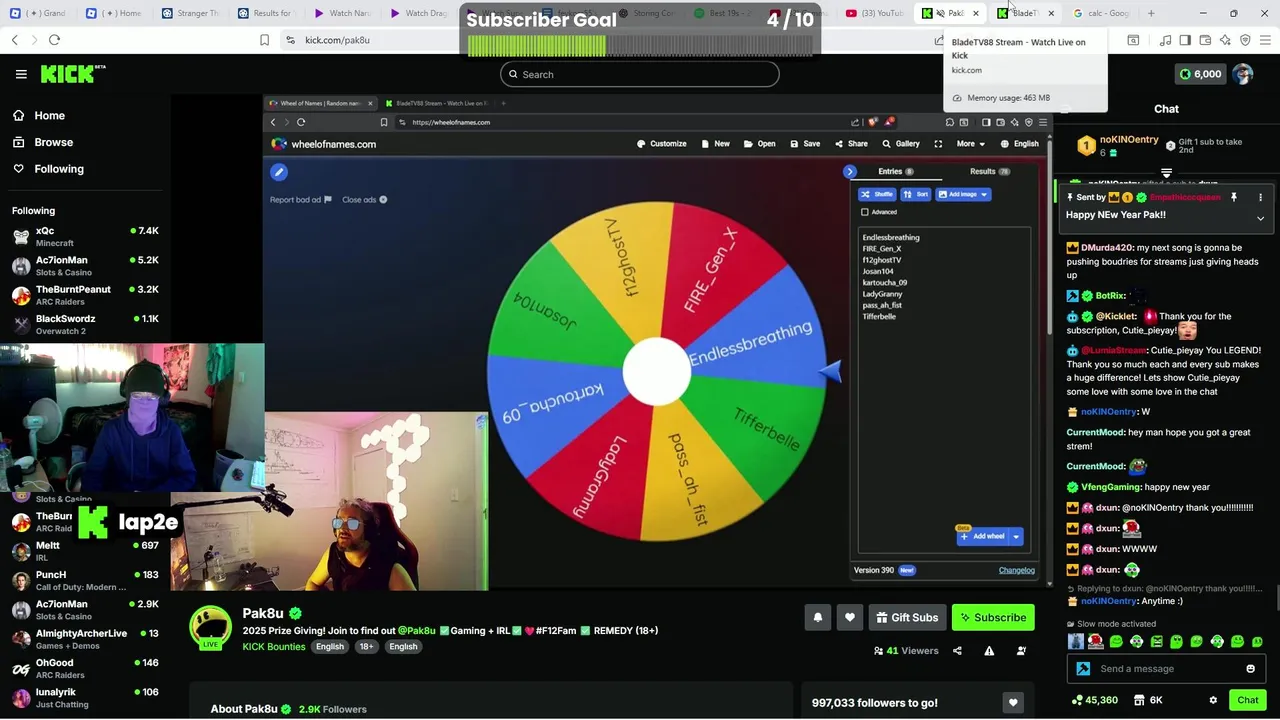1280x720 pixels.
Task: Open the browser main menu icon
Action: [x=1265, y=40]
